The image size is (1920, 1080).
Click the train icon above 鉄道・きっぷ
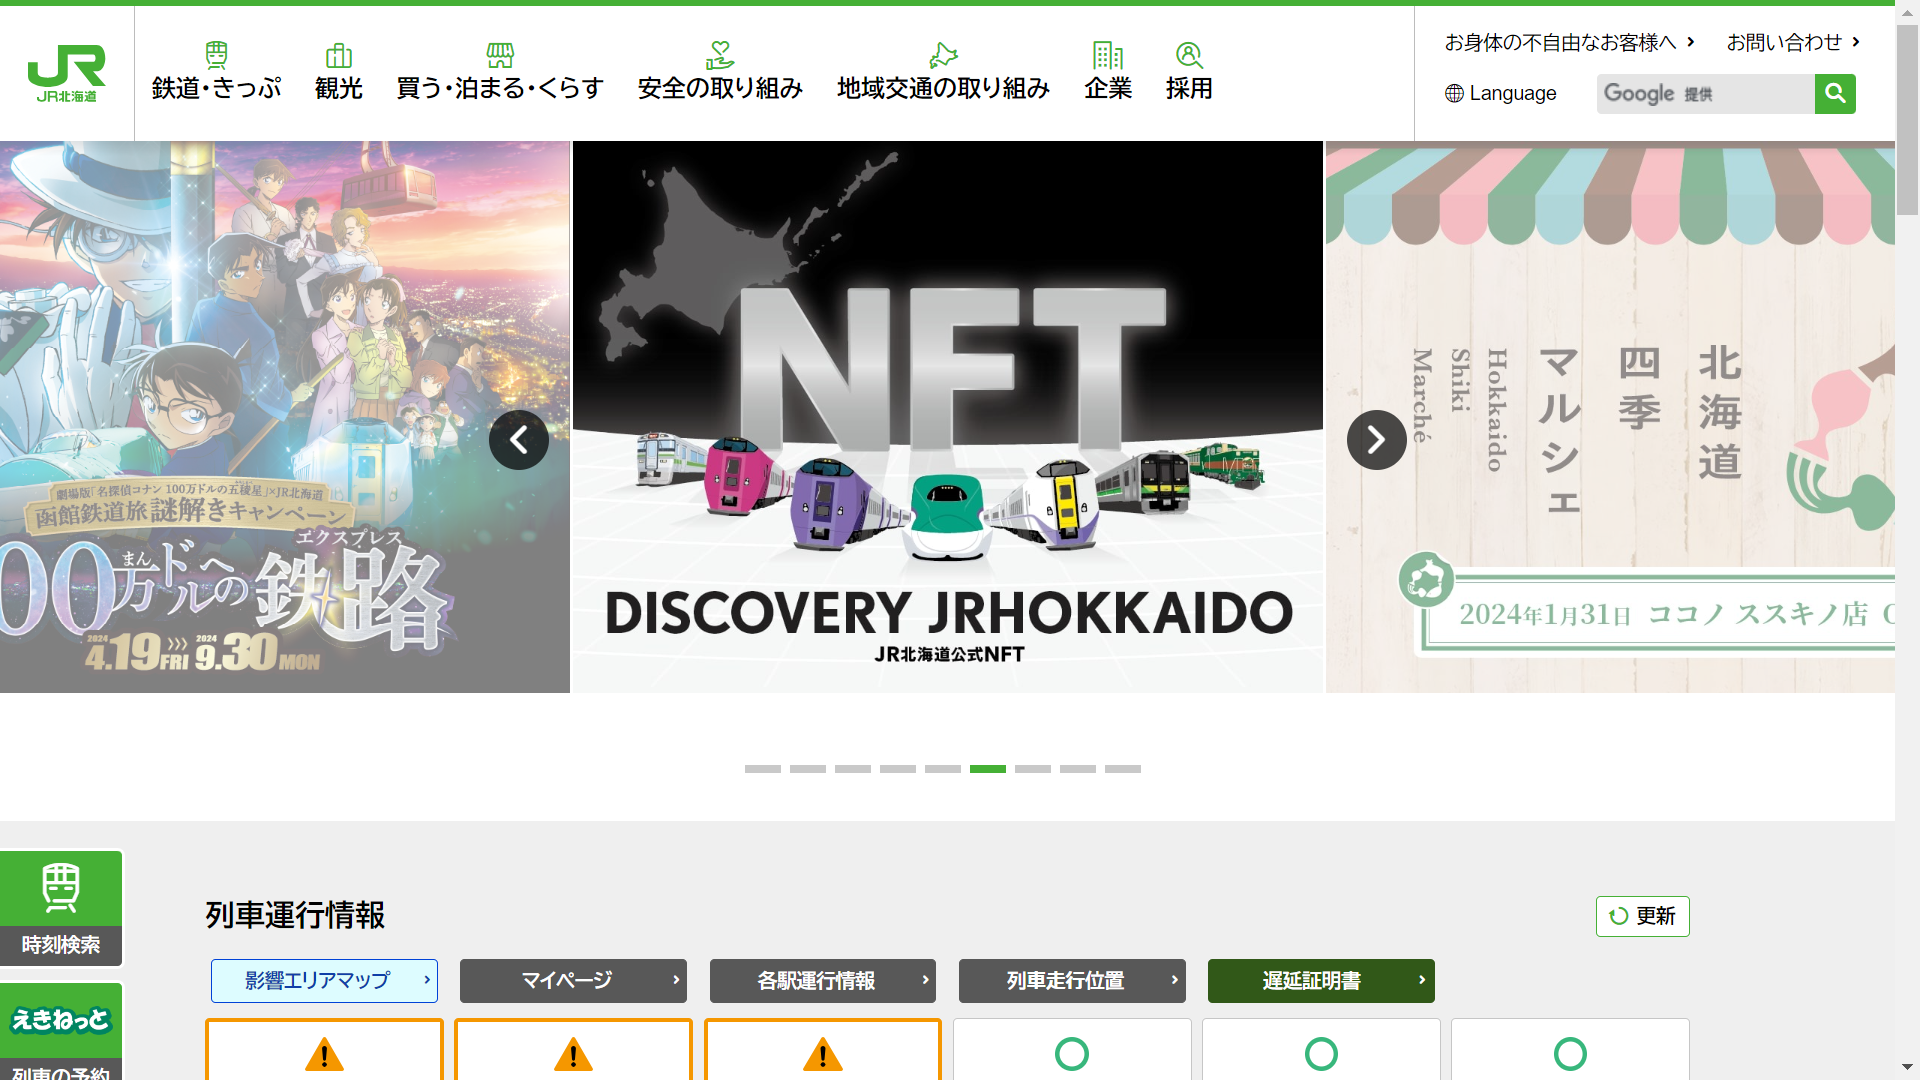click(216, 54)
